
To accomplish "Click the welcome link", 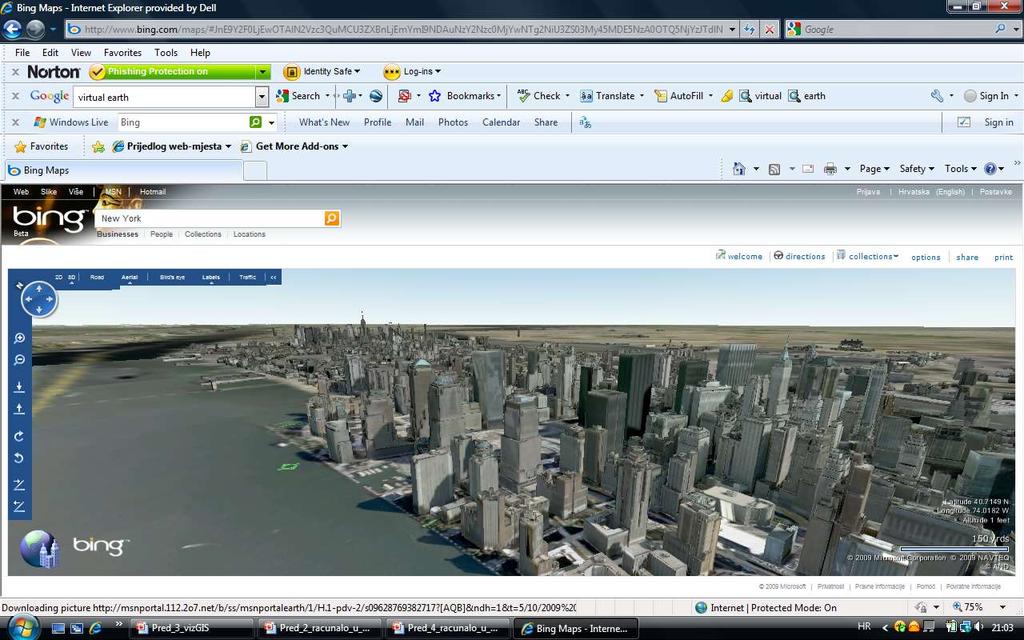I will (x=745, y=257).
